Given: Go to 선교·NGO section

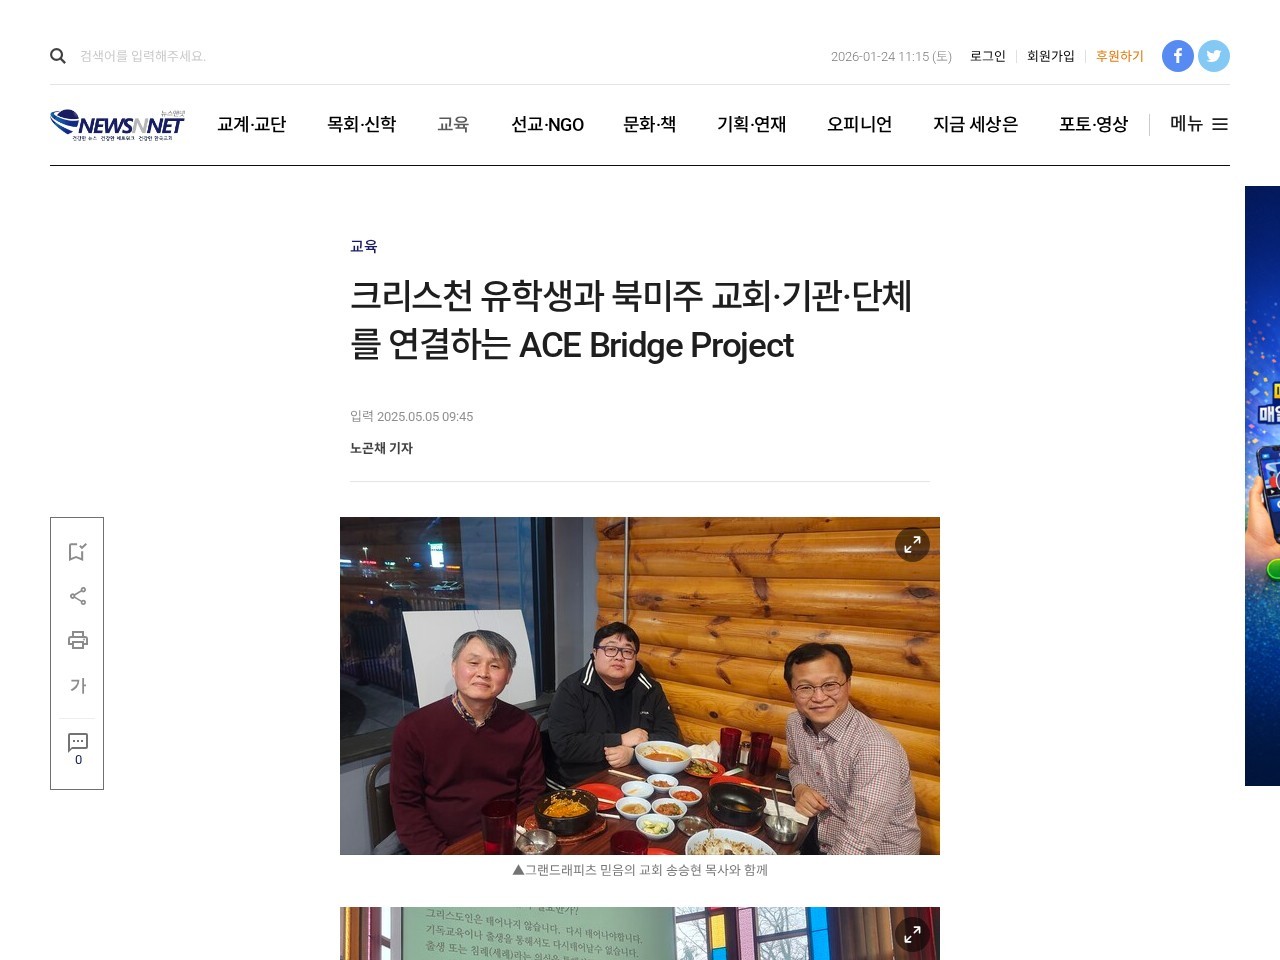Looking at the screenshot, I should 547,124.
